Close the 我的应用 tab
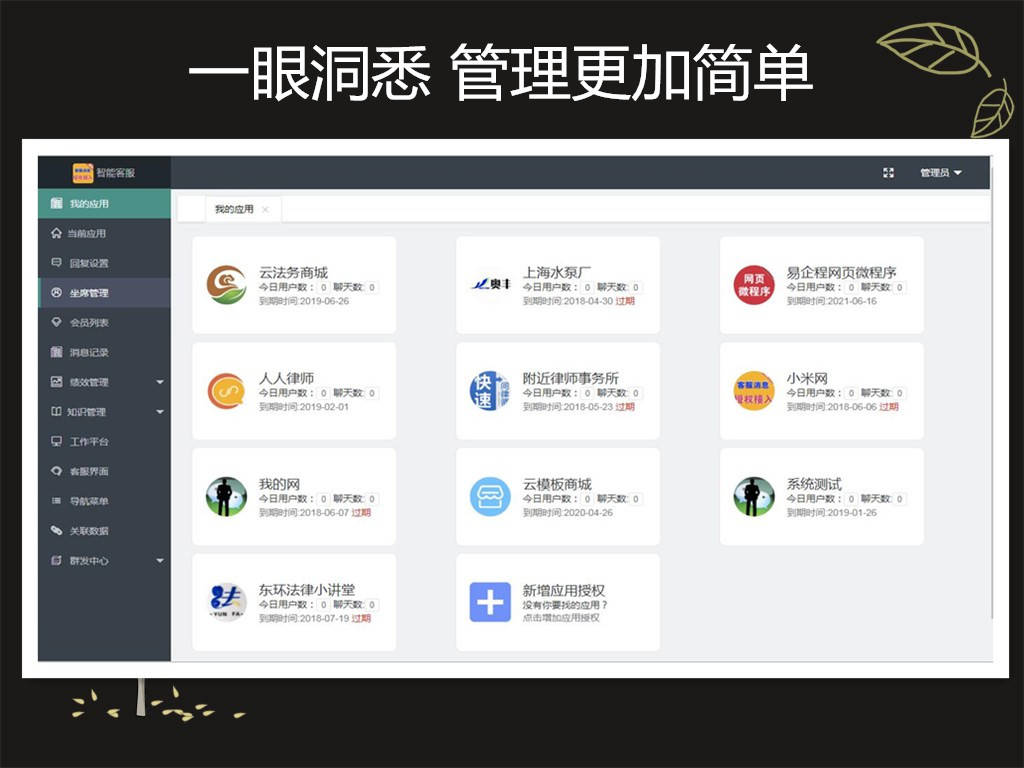 265,210
